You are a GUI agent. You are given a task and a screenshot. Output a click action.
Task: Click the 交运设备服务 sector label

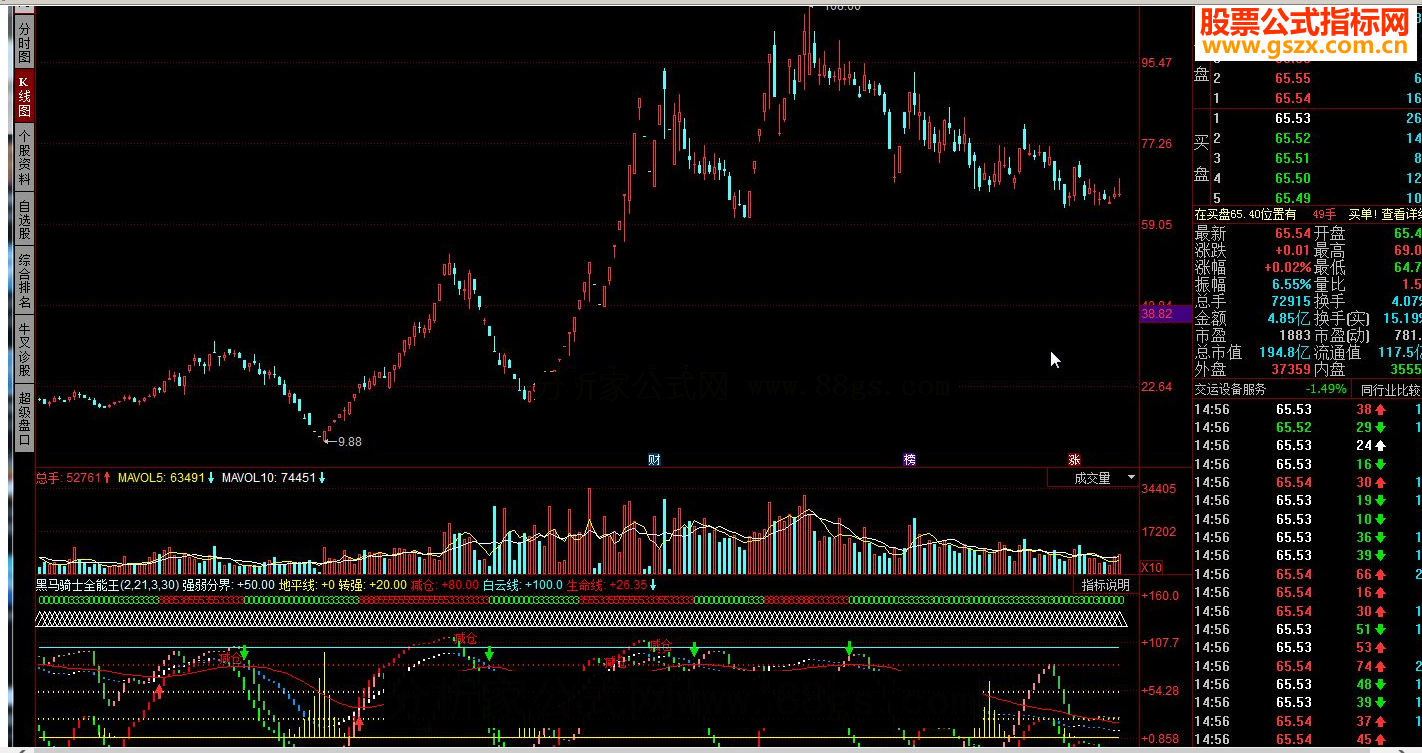coord(1231,389)
